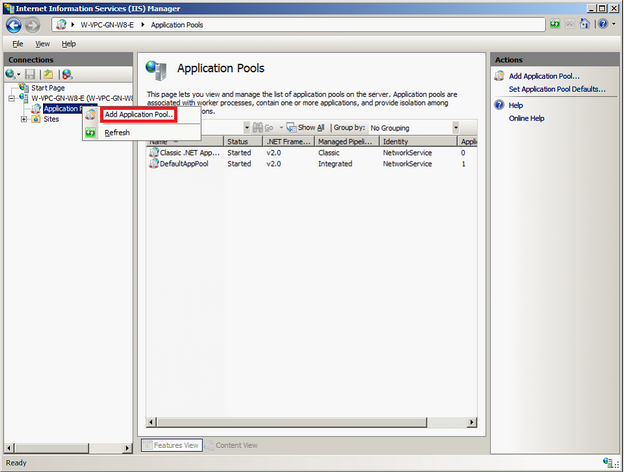Image resolution: width=624 pixels, height=472 pixels.
Task: Click the Show All button
Action: pos(306,127)
